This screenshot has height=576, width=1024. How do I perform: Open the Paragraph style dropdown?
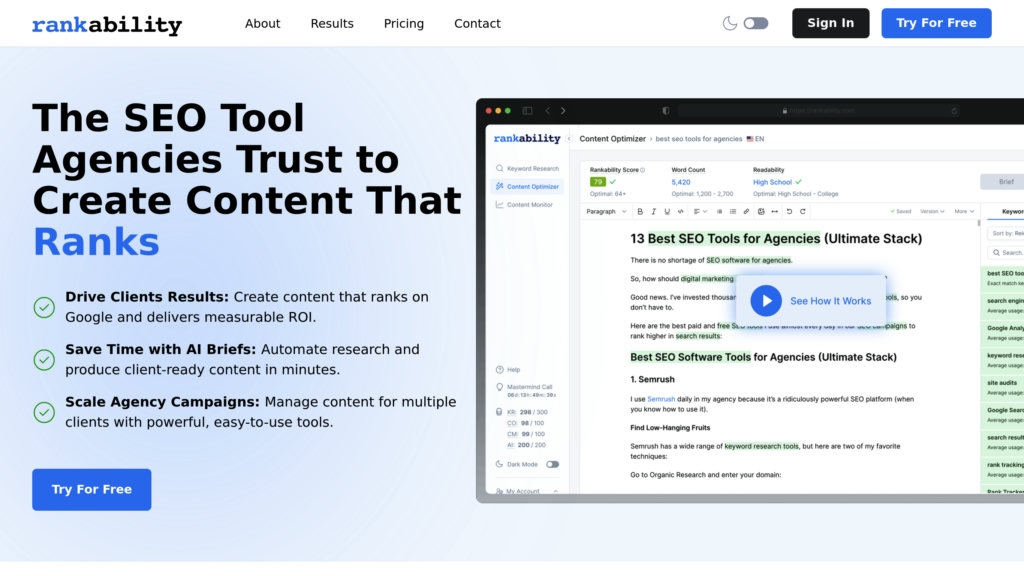click(x=606, y=211)
